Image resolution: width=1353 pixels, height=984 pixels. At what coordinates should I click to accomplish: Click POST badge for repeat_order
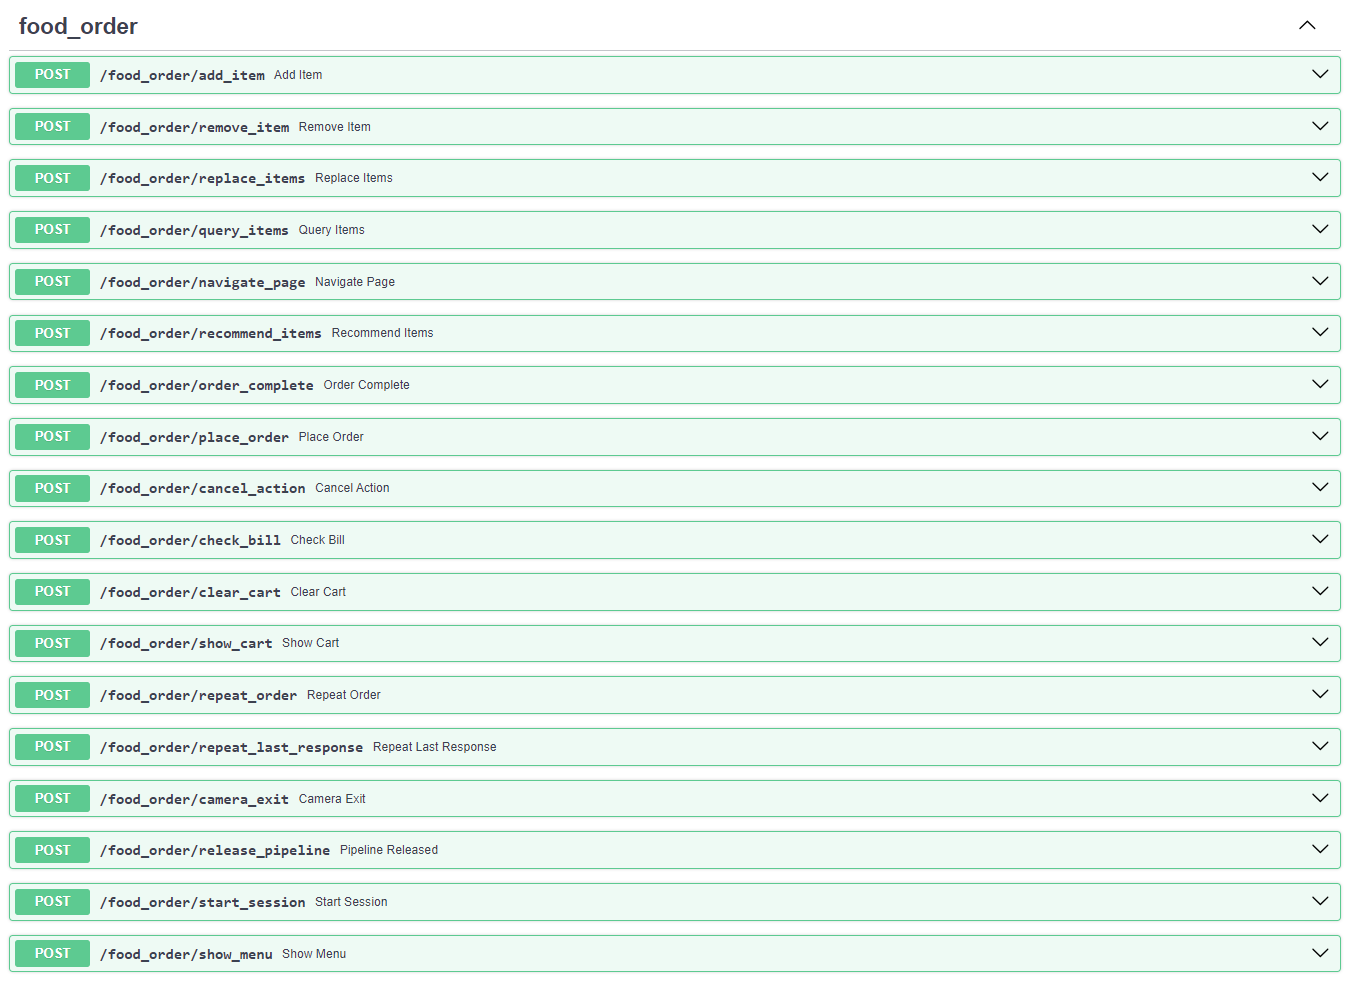click(x=53, y=695)
